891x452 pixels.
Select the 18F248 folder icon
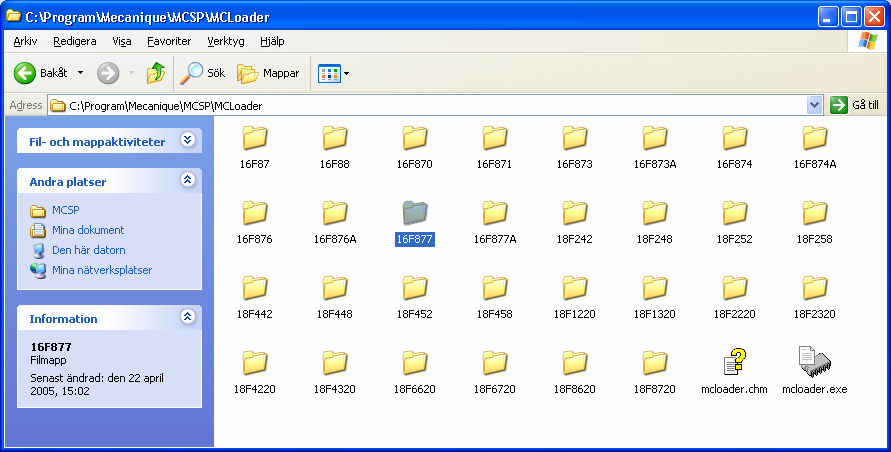(655, 213)
